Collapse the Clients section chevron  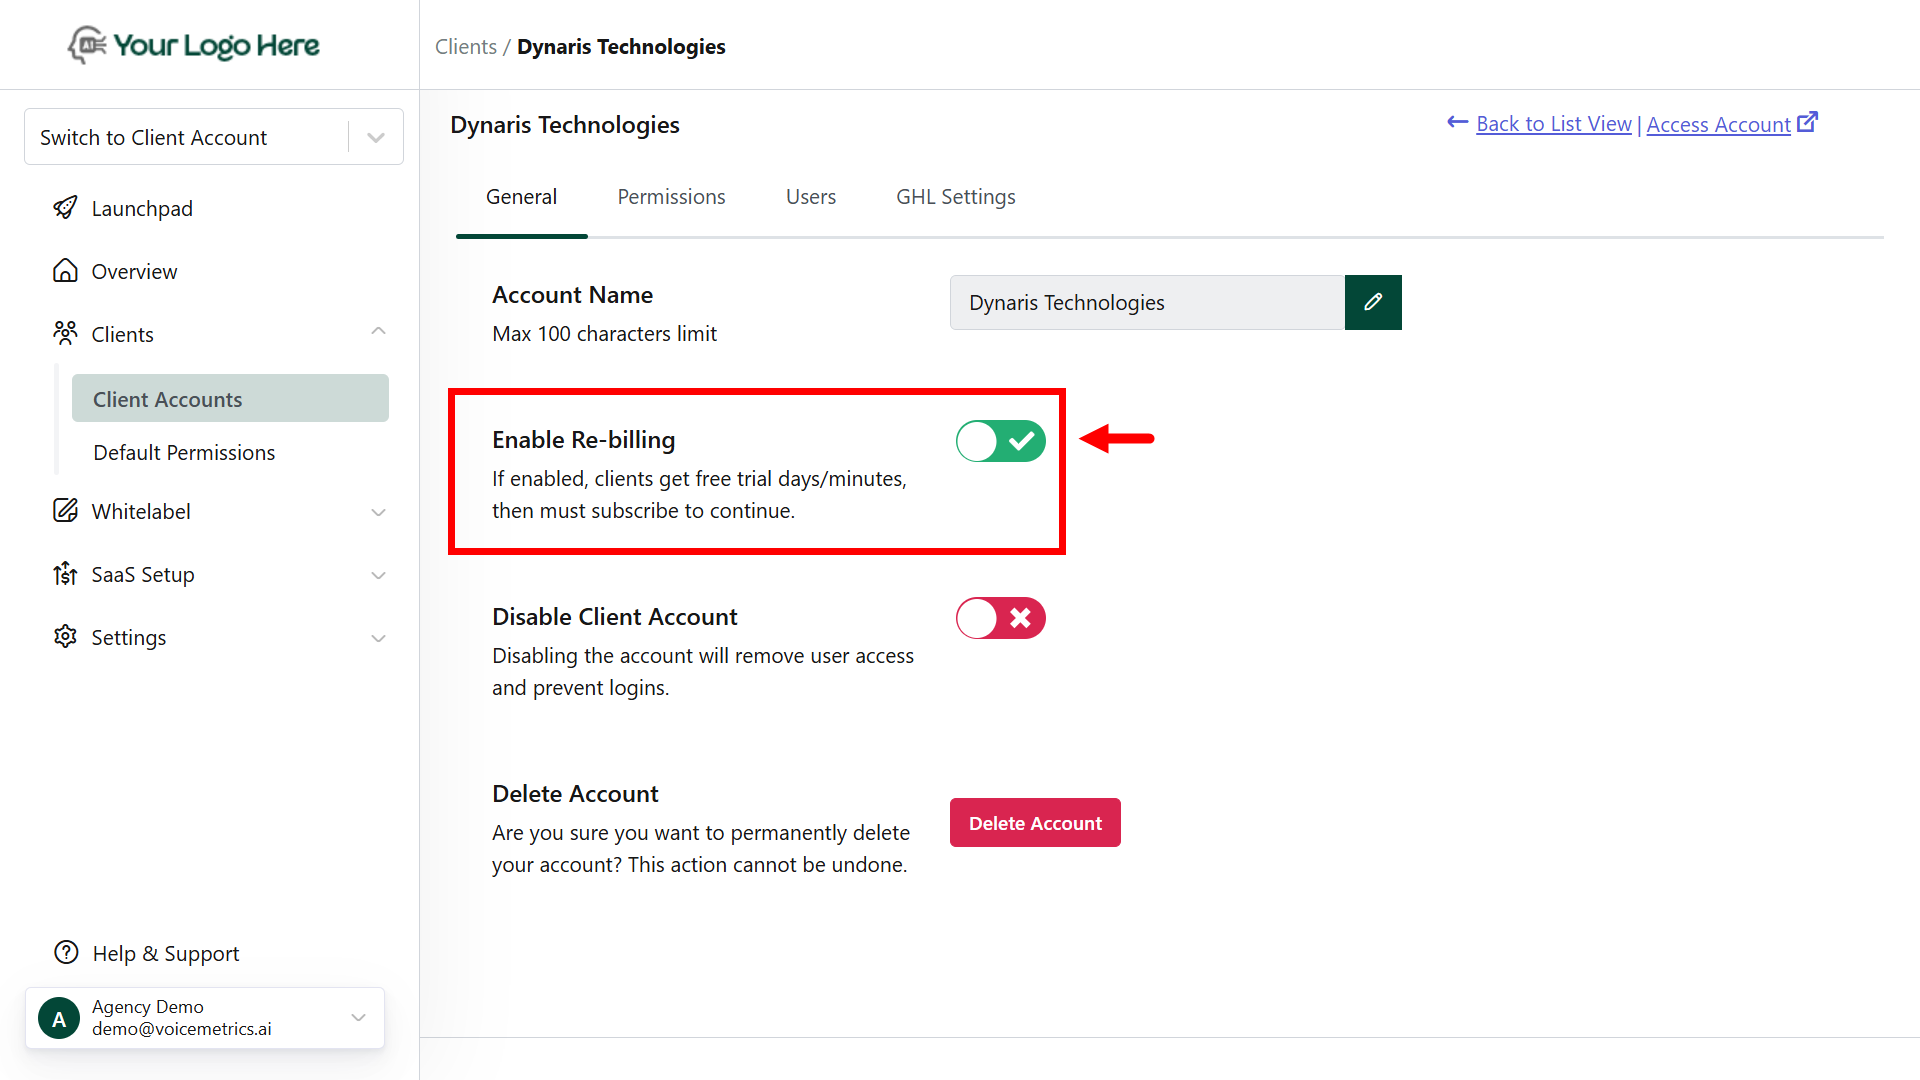378,332
